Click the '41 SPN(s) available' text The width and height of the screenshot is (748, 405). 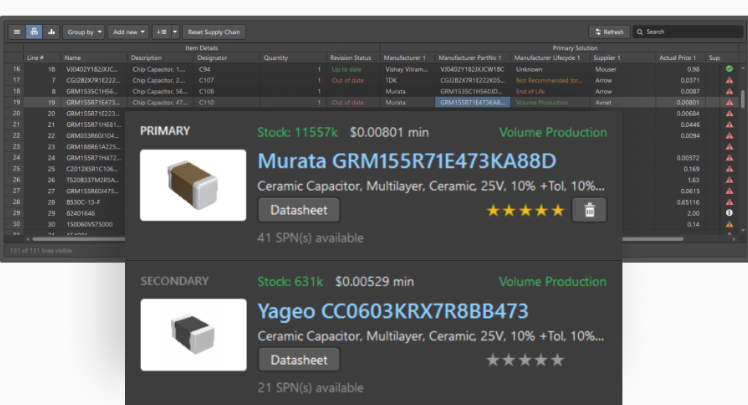(x=310, y=238)
